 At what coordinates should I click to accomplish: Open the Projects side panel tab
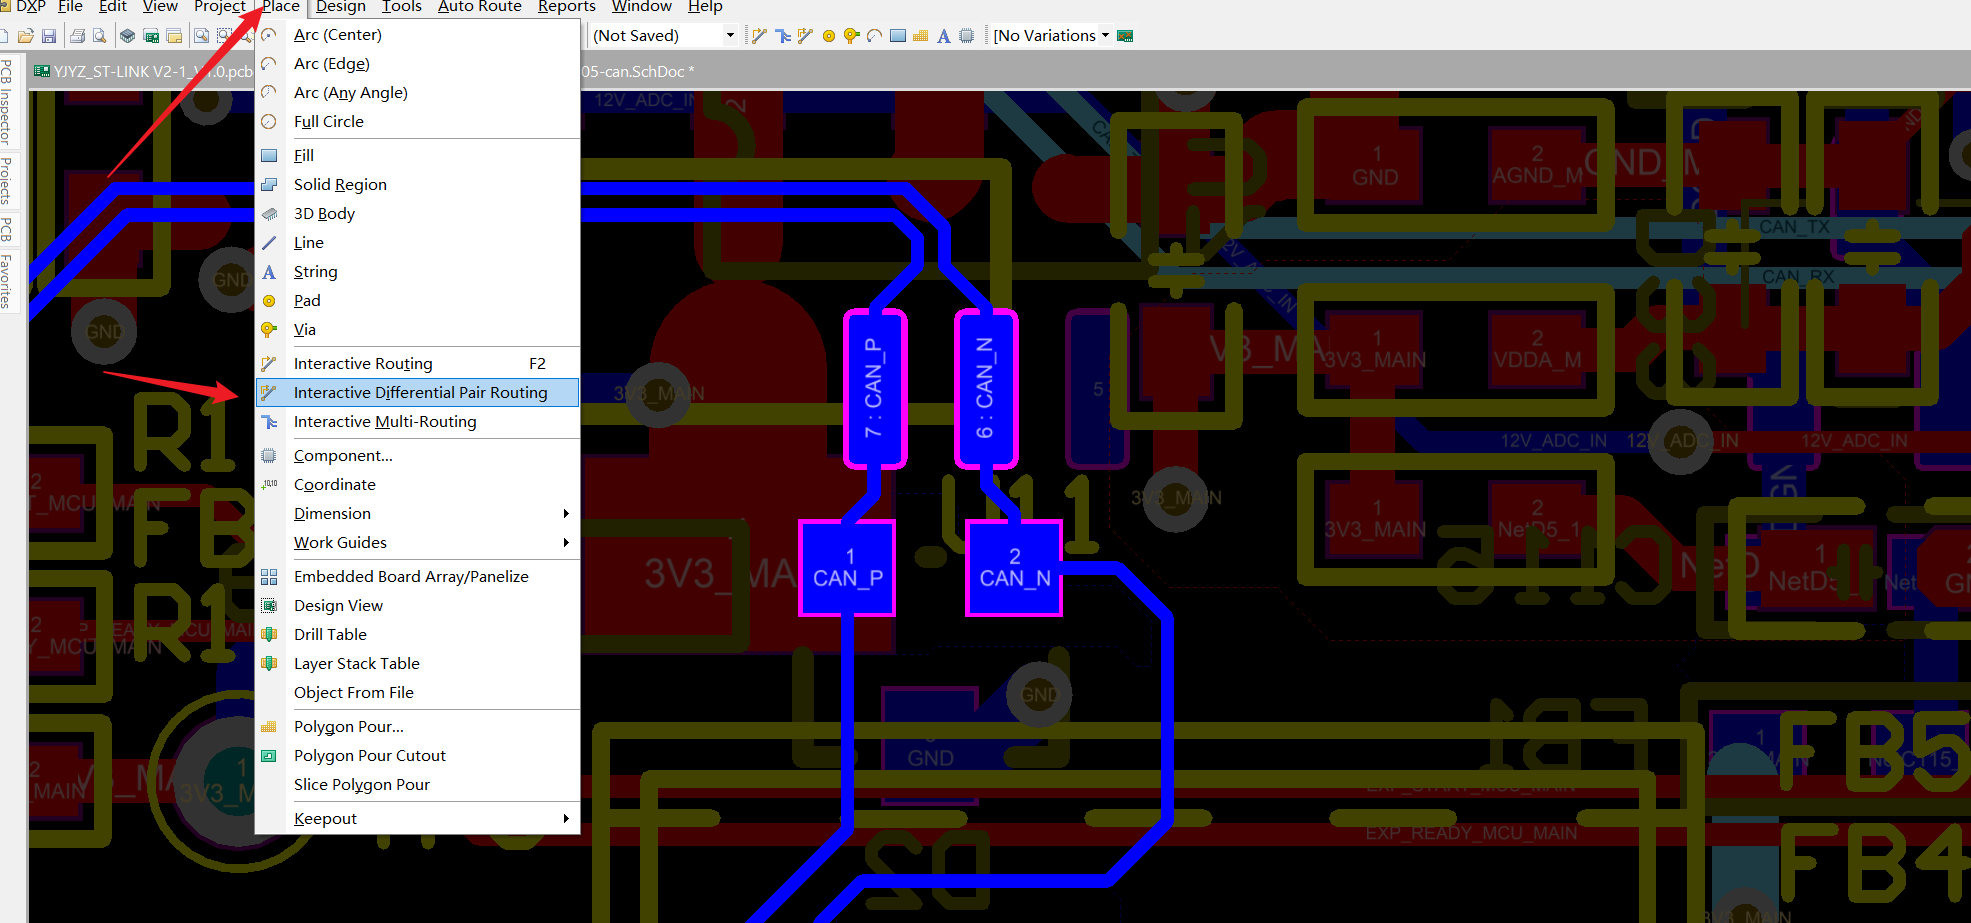(7, 180)
